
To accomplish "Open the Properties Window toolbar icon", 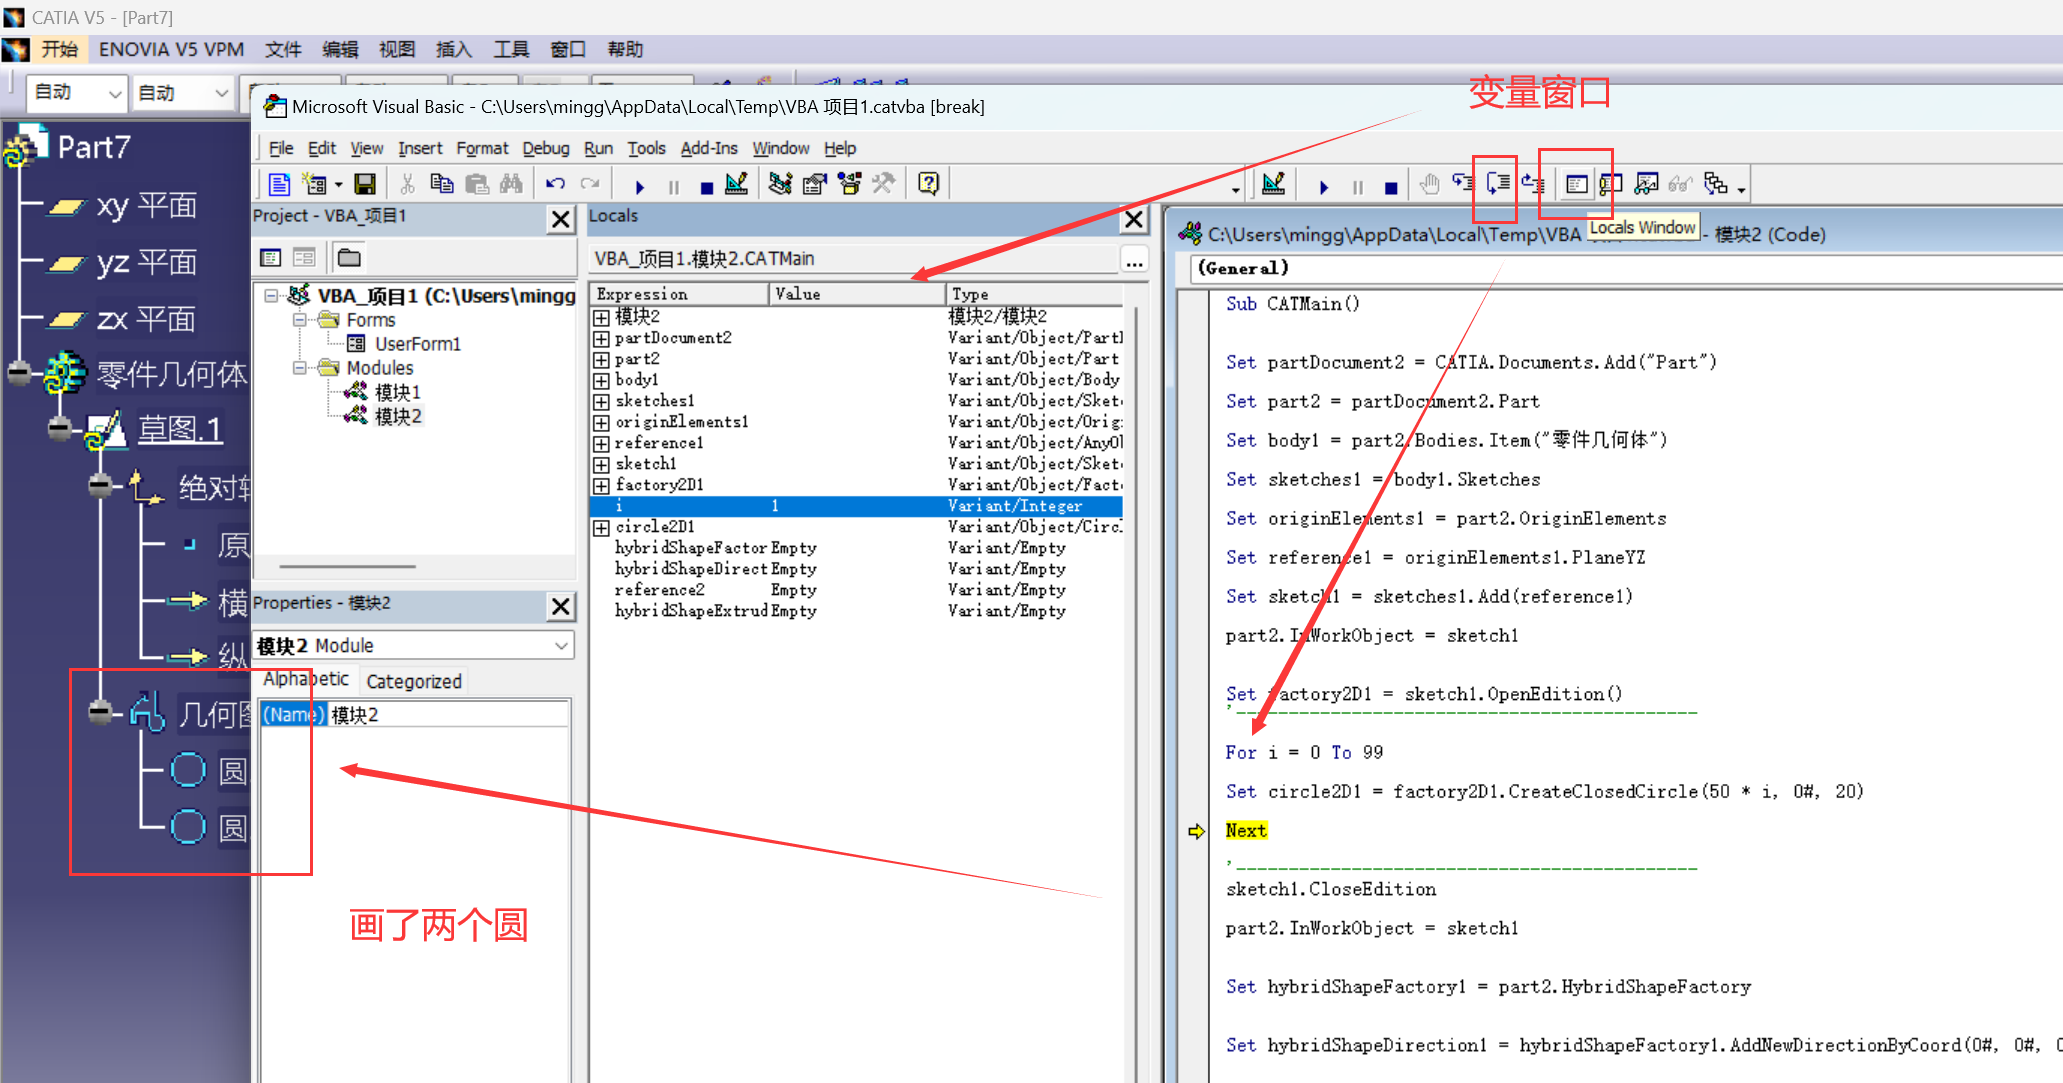I will click(815, 184).
